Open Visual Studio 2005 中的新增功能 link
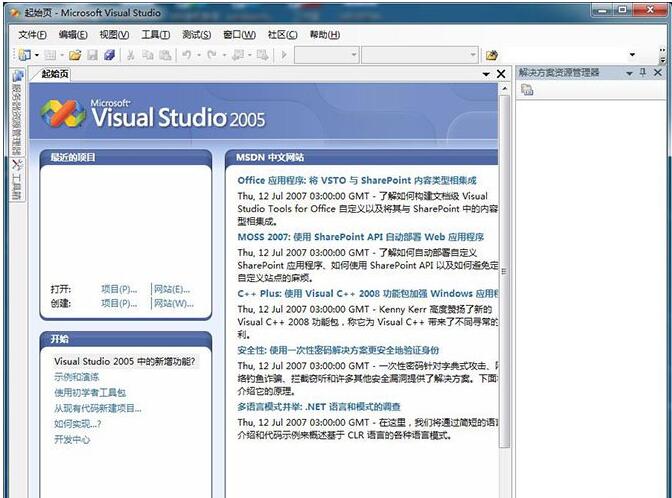The image size is (672, 498). click(x=124, y=361)
